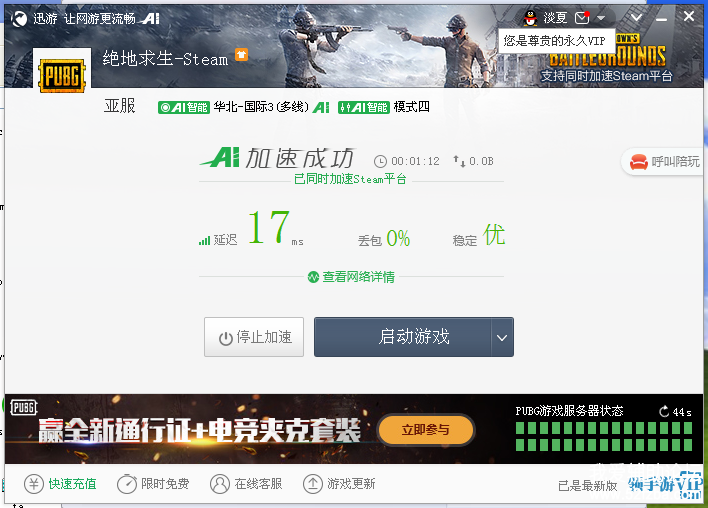Click 已是最新版 version status text
708x508 pixels.
587,486
